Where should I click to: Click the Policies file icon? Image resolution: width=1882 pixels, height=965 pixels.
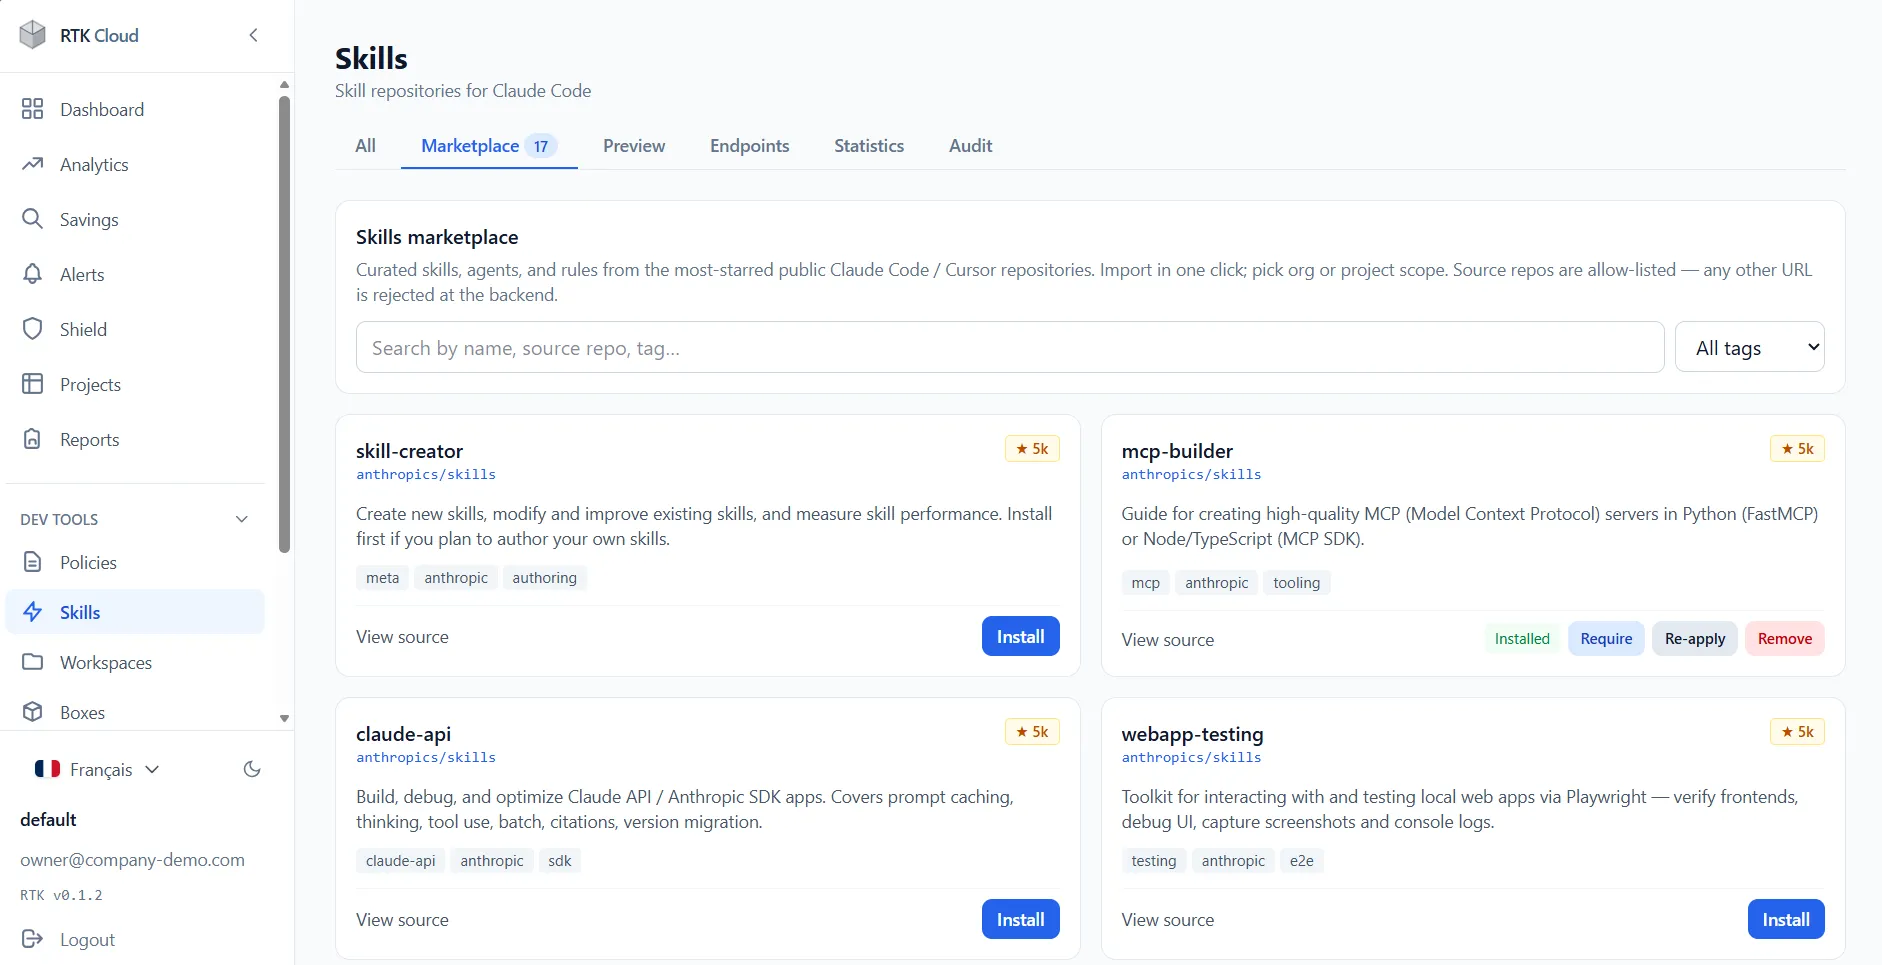[33, 562]
